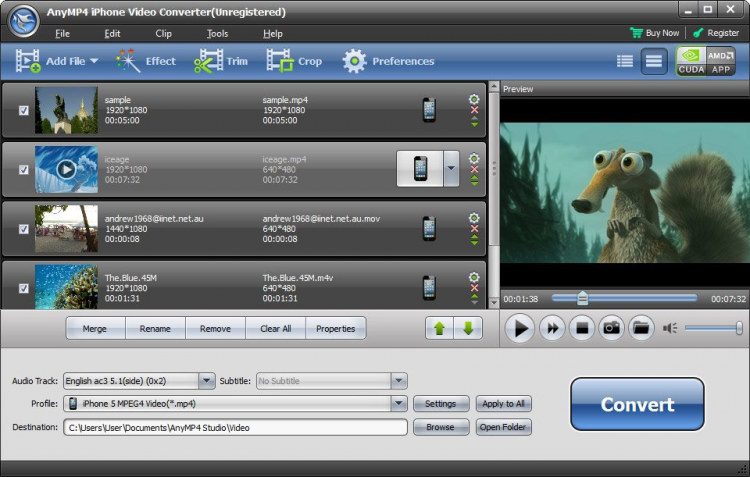The image size is (750, 477).
Task: Remove iceage with its red X
Action: [474, 169]
